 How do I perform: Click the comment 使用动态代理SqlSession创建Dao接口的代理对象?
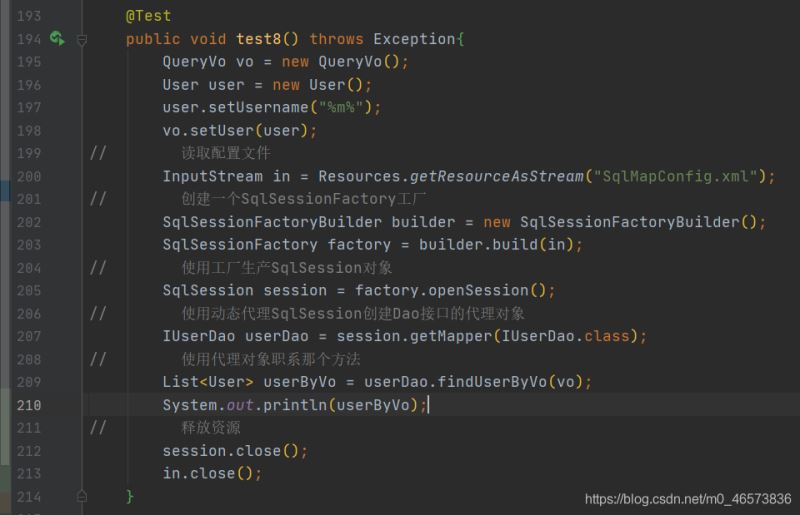tap(353, 313)
